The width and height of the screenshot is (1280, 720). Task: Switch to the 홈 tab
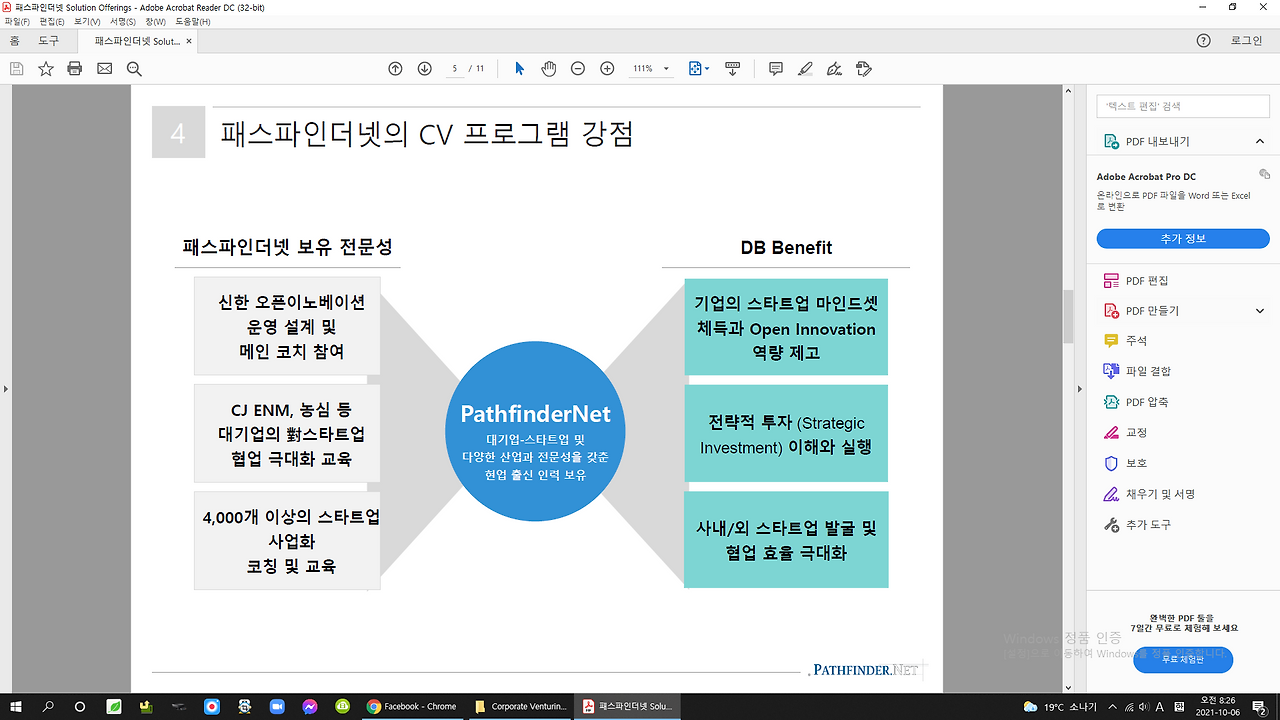point(14,41)
